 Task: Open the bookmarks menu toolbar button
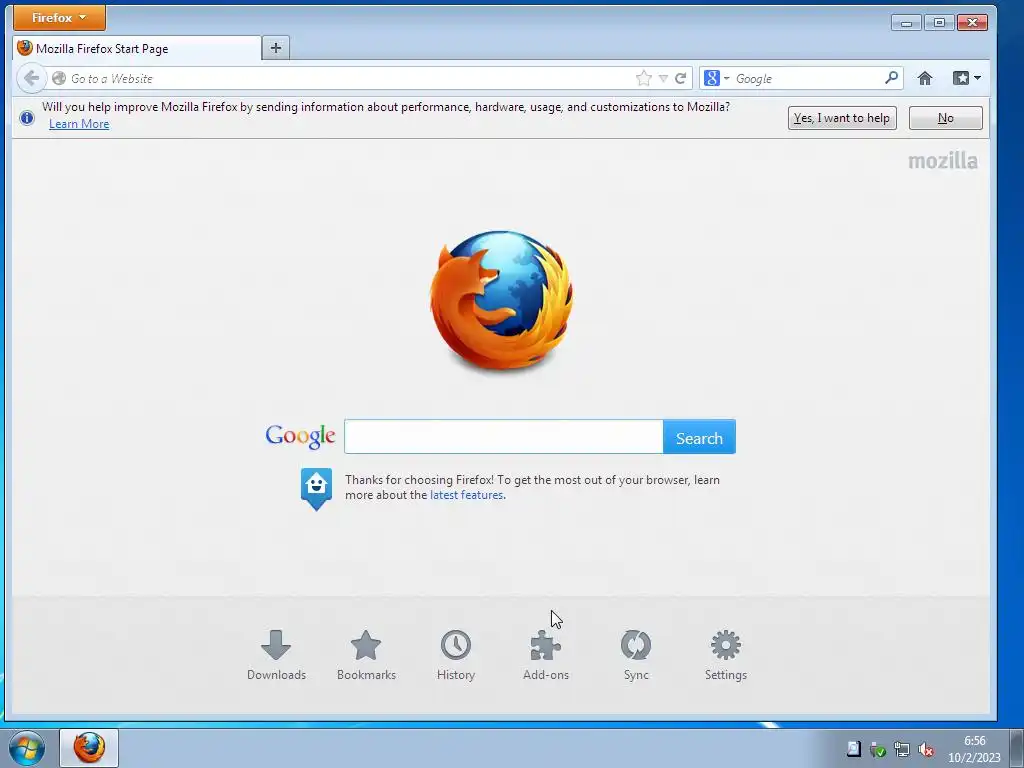pos(967,78)
